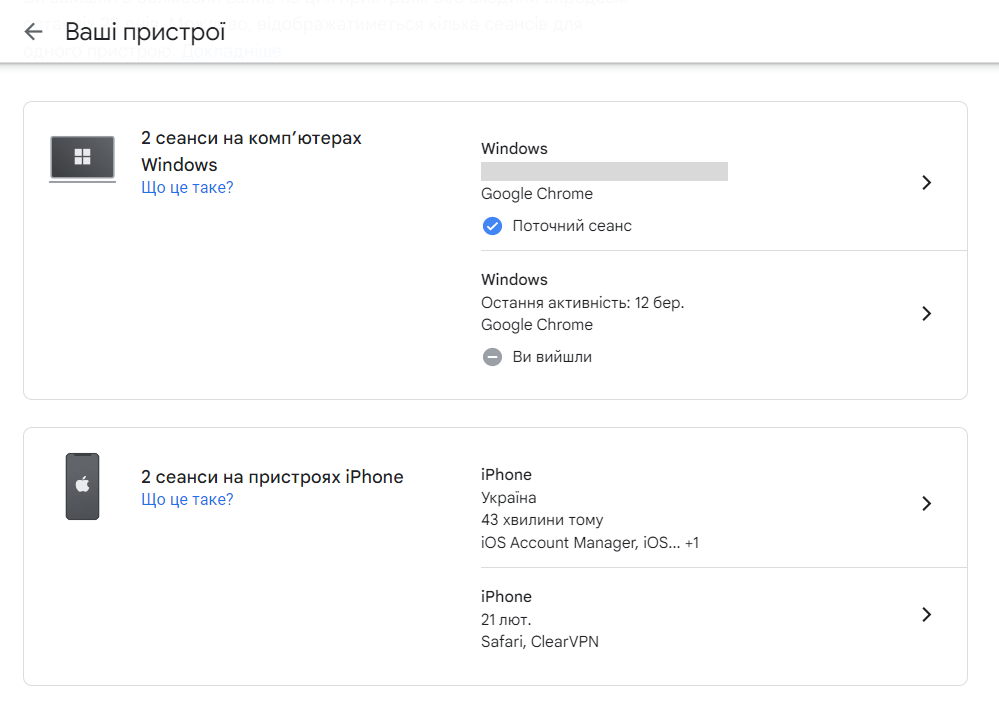The image size is (999, 705).
Task: Click the greyed-out device name under Windows
Action: [x=604, y=171]
